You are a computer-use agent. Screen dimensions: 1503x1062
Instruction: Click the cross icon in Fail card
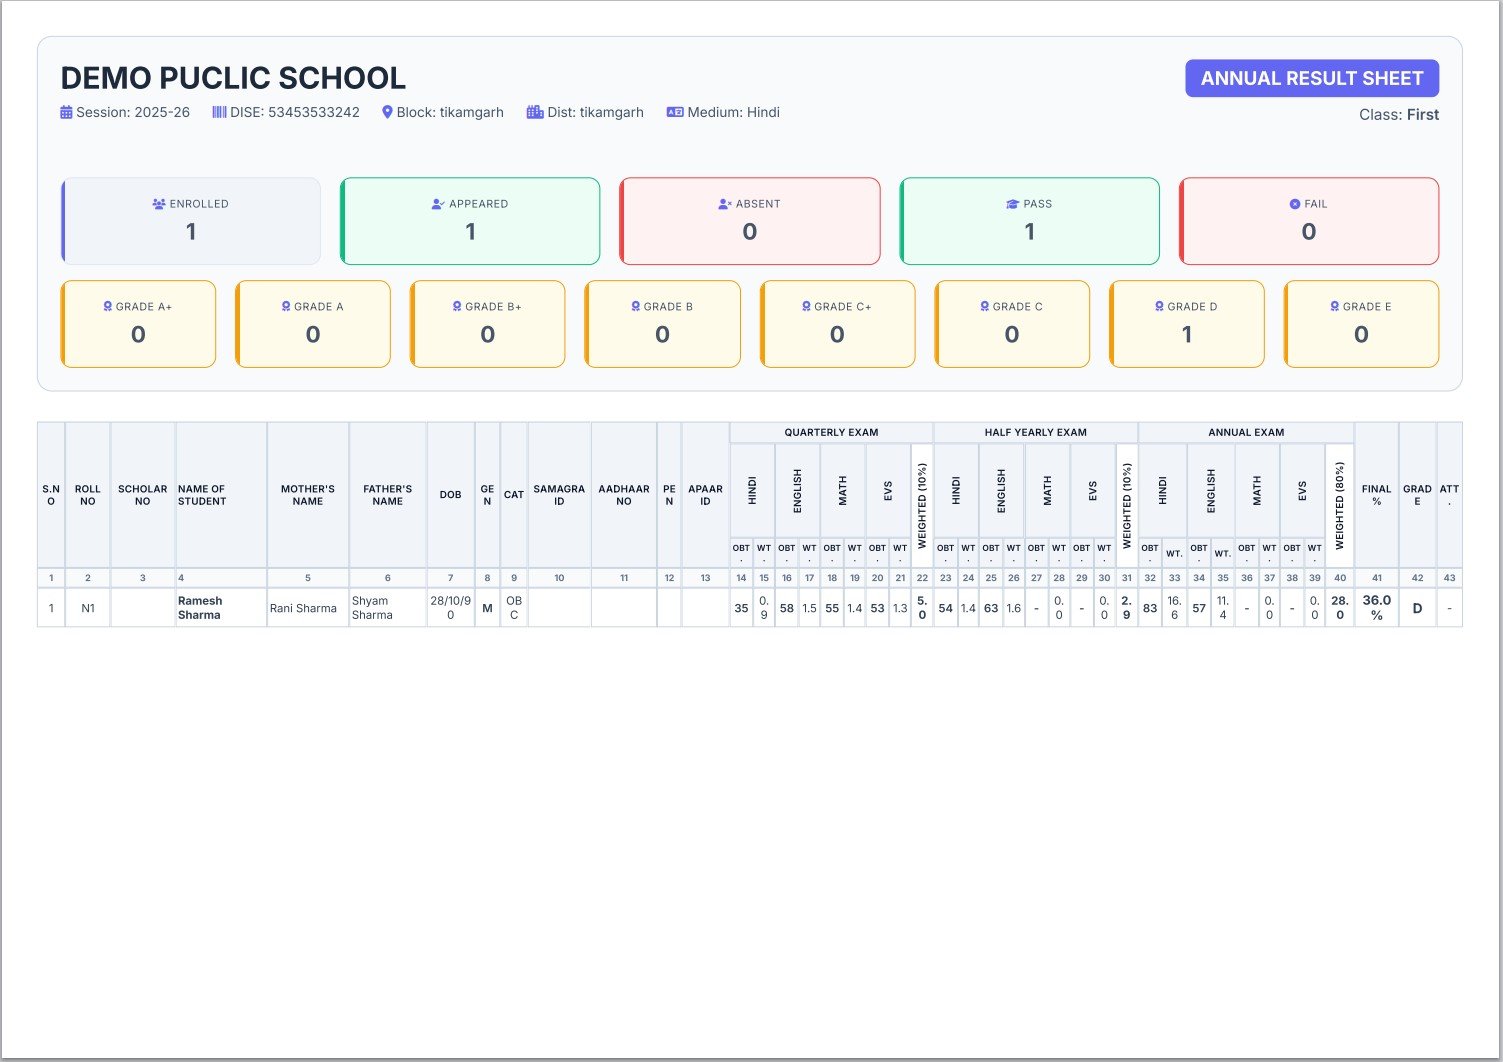point(1295,204)
